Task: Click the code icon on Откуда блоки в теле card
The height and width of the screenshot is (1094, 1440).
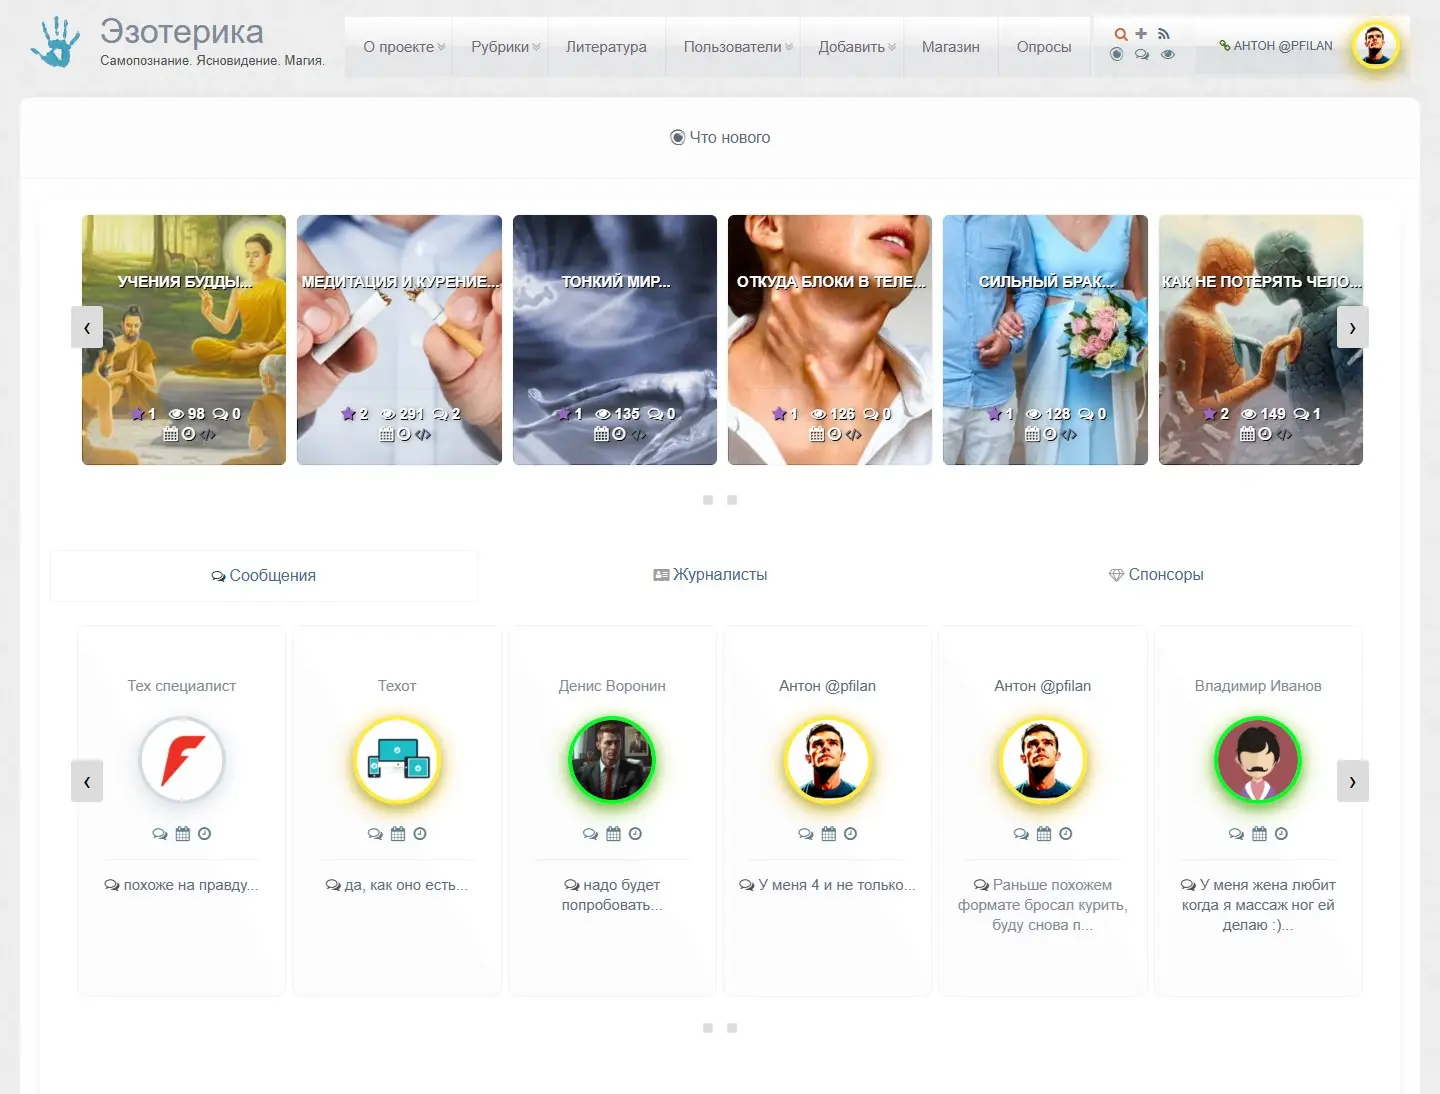Action: pos(853,435)
